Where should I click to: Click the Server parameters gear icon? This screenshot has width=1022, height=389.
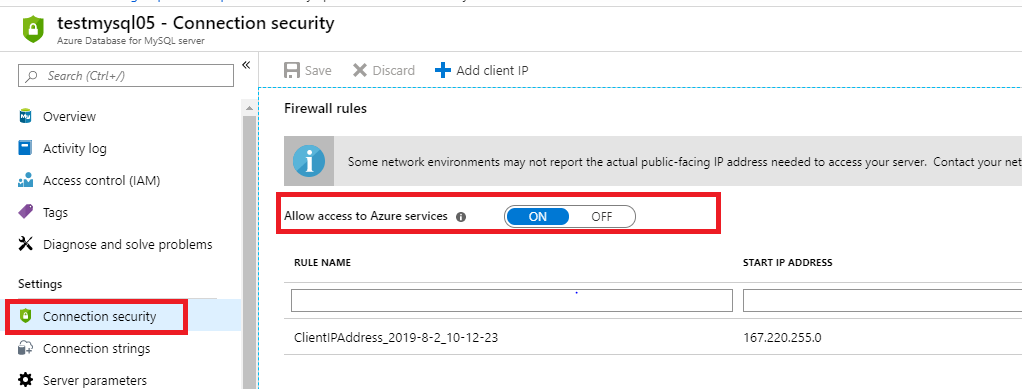tap(25, 380)
